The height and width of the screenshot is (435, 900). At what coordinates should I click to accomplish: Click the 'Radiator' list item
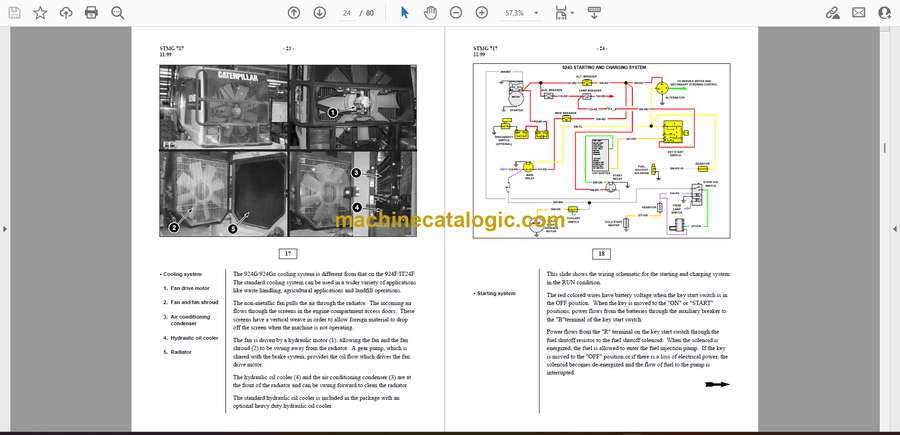180,352
